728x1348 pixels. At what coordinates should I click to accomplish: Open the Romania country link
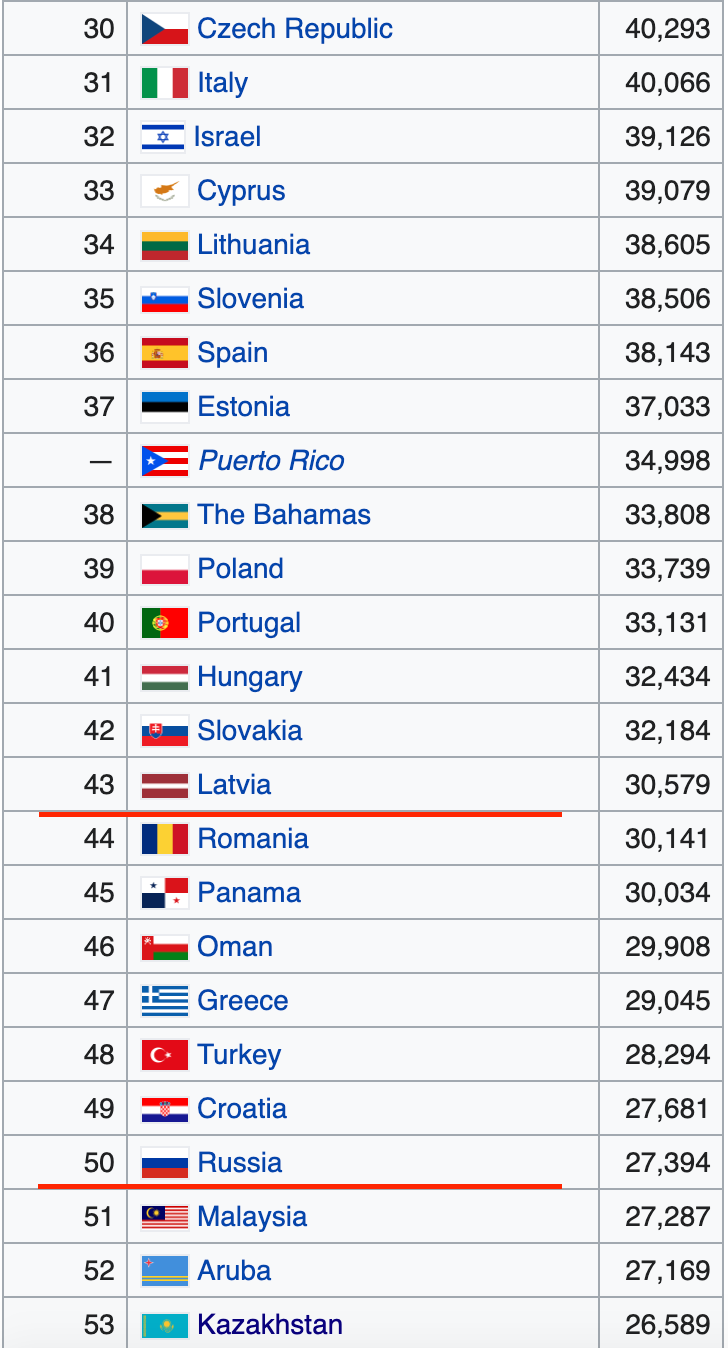[x=253, y=839]
